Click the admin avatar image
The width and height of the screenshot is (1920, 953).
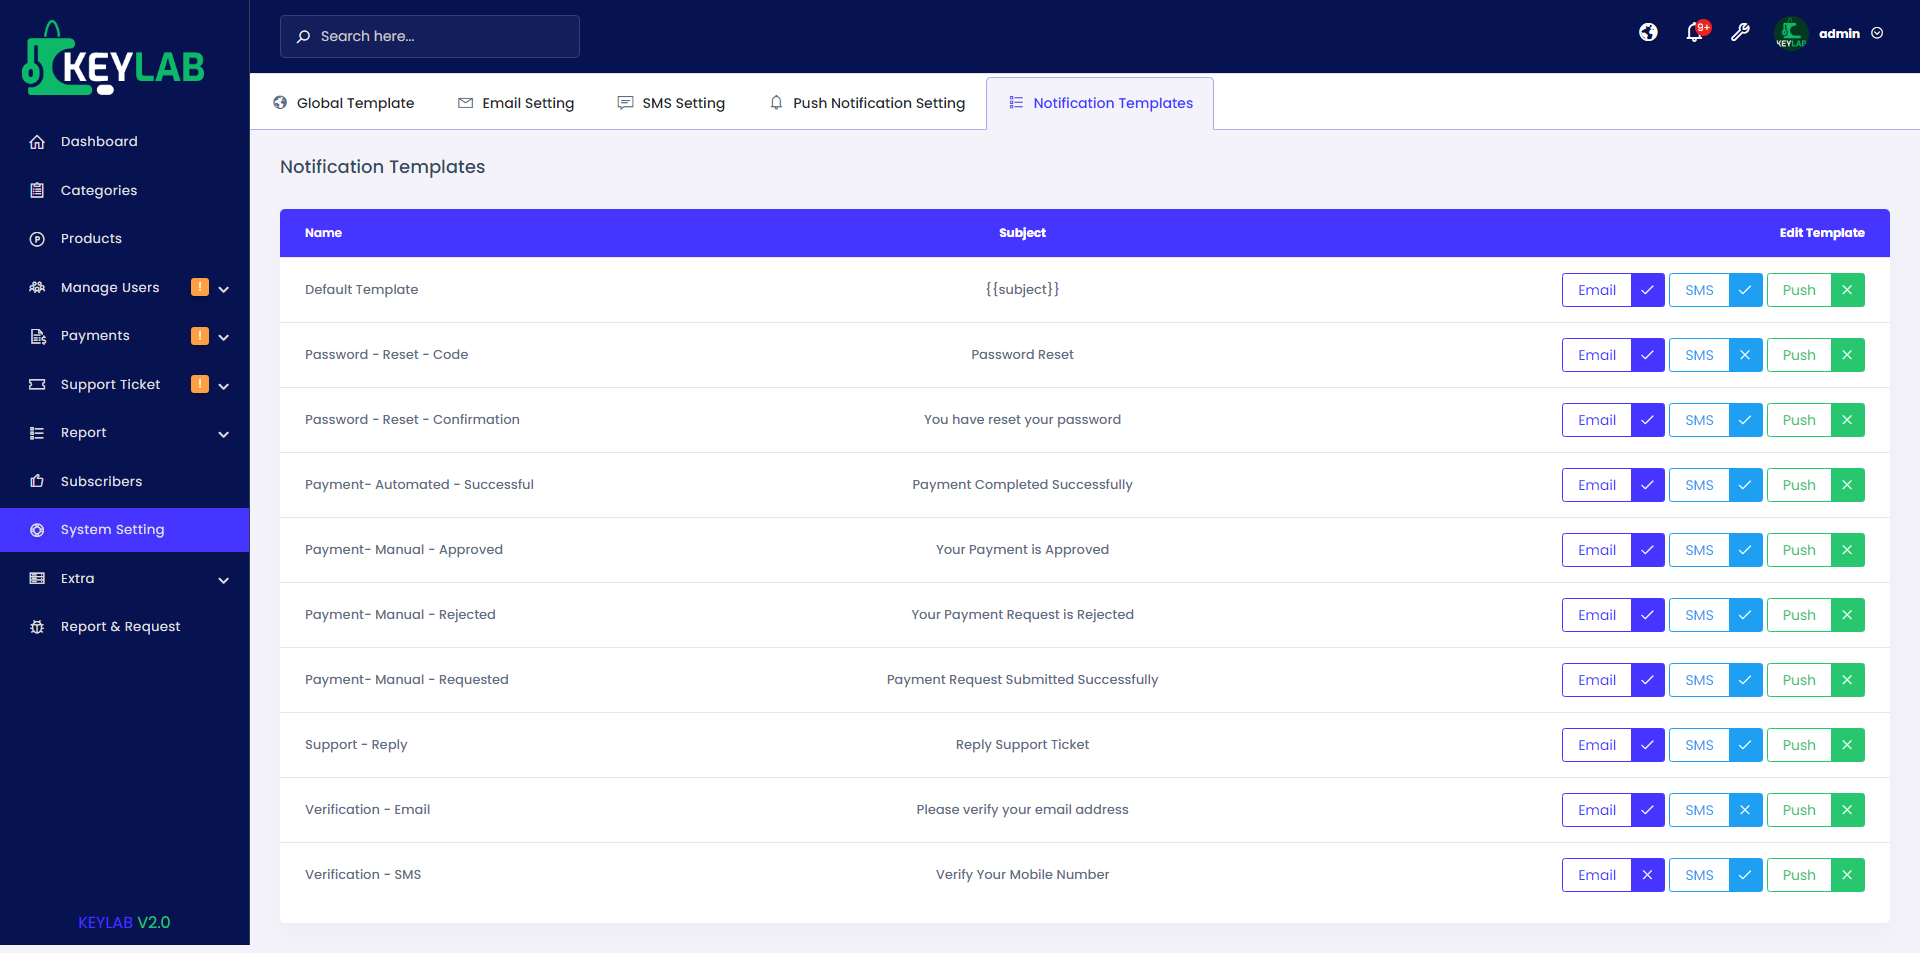click(x=1791, y=33)
